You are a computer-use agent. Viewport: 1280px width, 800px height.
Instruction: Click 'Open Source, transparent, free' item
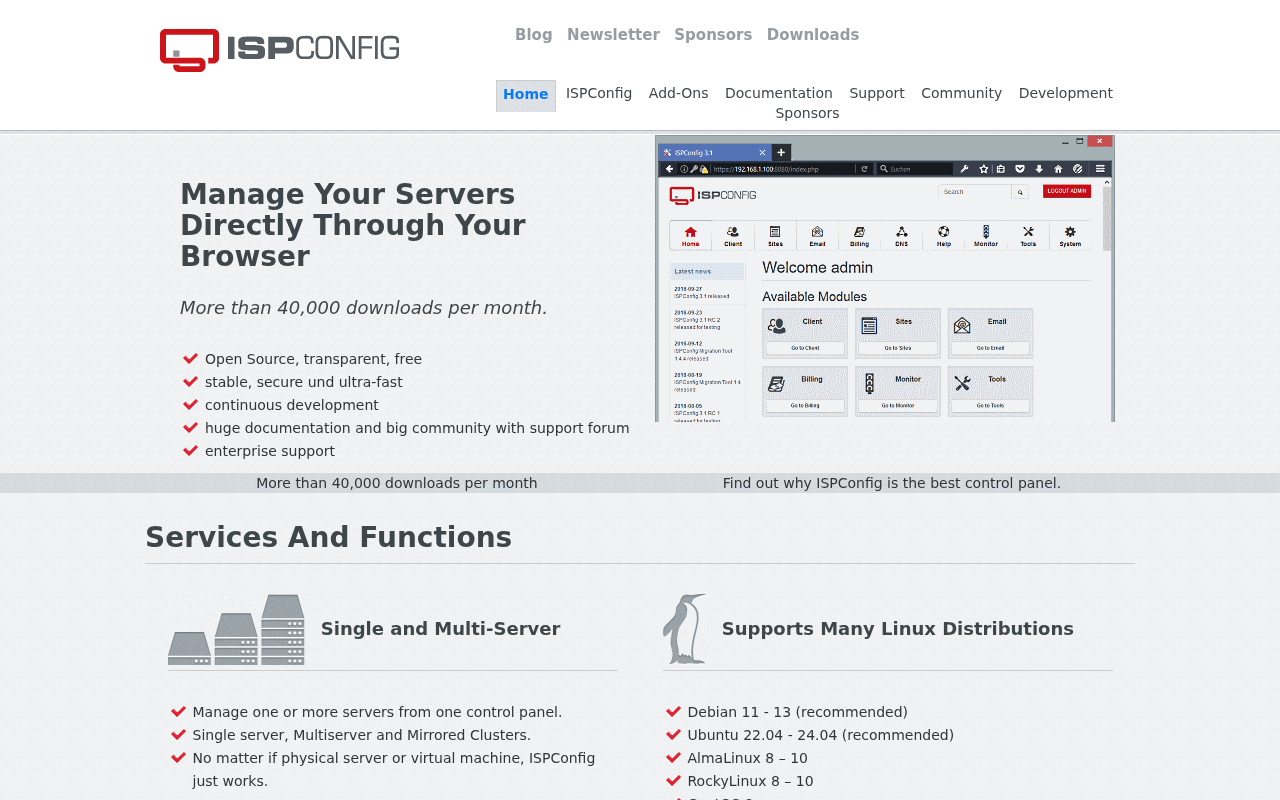pyautogui.click(x=313, y=359)
